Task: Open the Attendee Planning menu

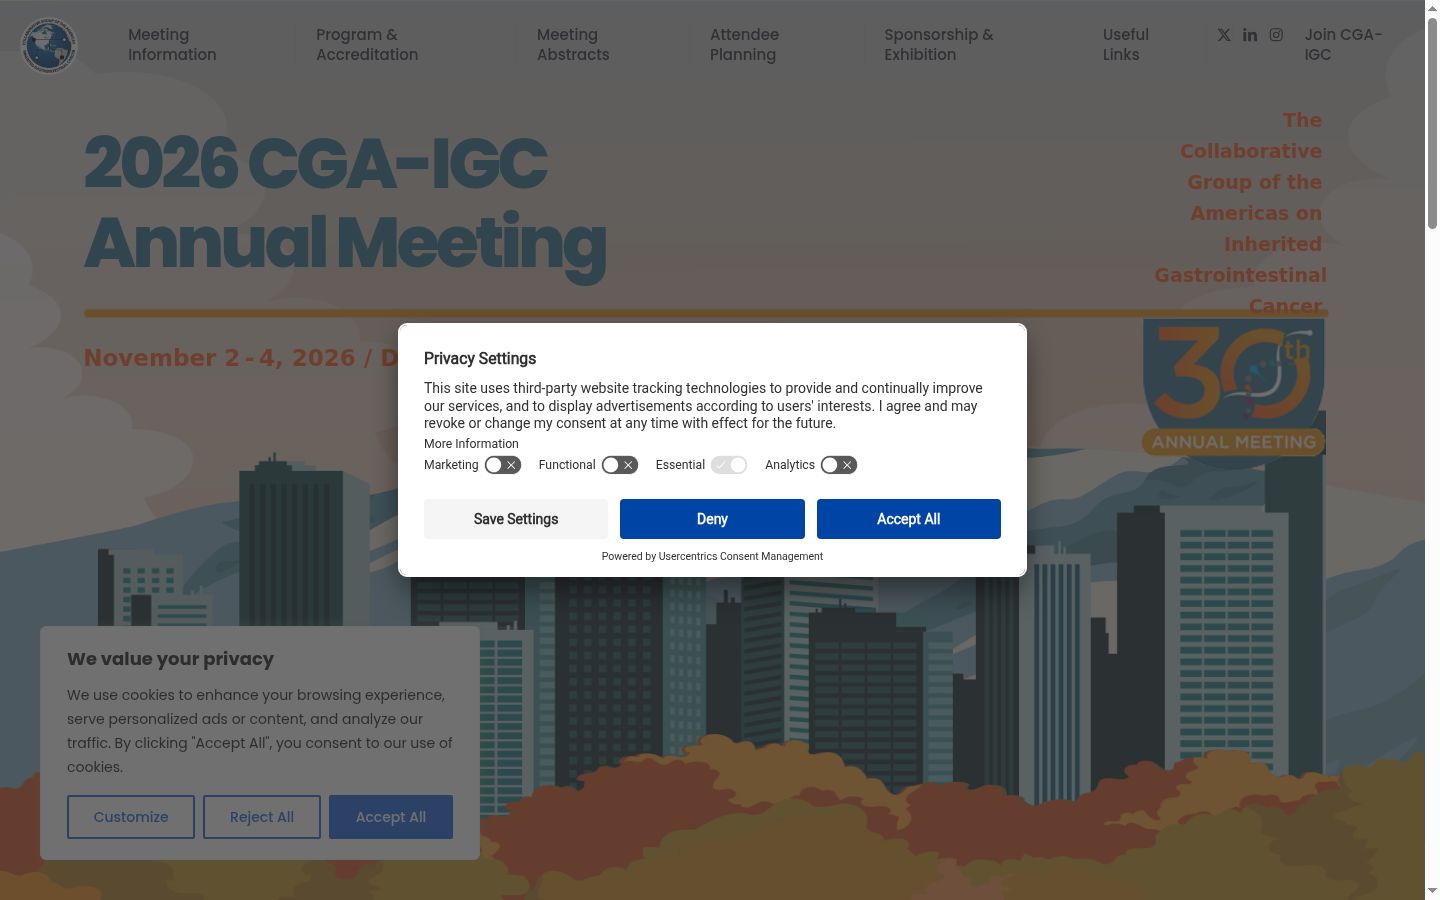Action: pyautogui.click(x=744, y=45)
